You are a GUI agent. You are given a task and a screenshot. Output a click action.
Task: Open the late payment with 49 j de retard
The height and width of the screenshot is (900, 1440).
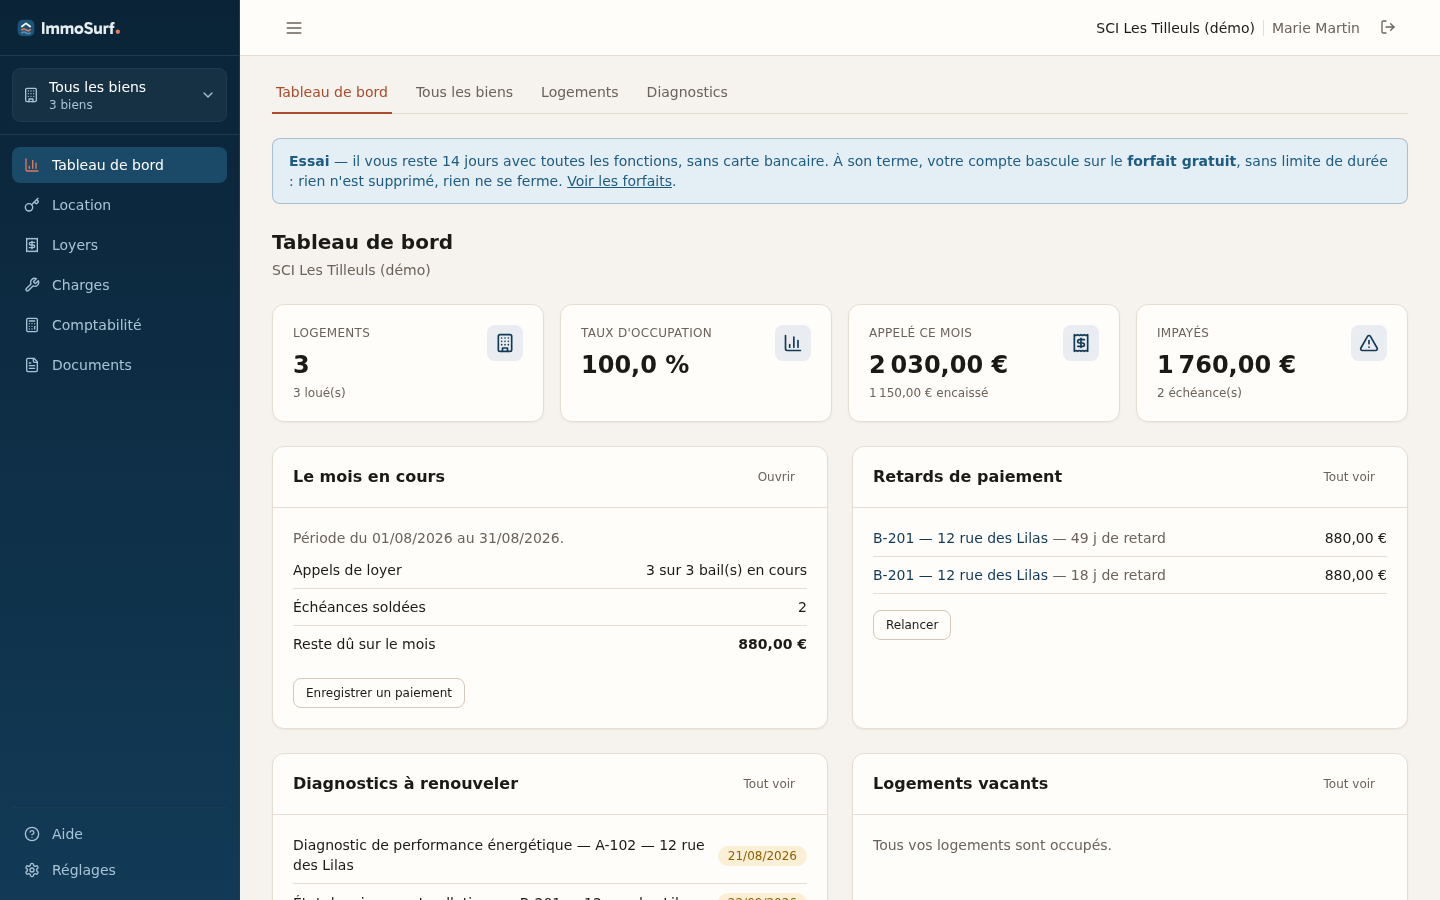(x=960, y=538)
